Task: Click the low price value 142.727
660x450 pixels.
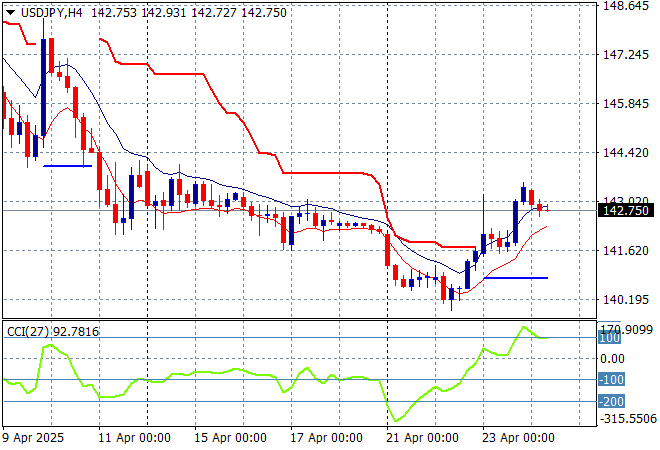Action: coord(214,13)
